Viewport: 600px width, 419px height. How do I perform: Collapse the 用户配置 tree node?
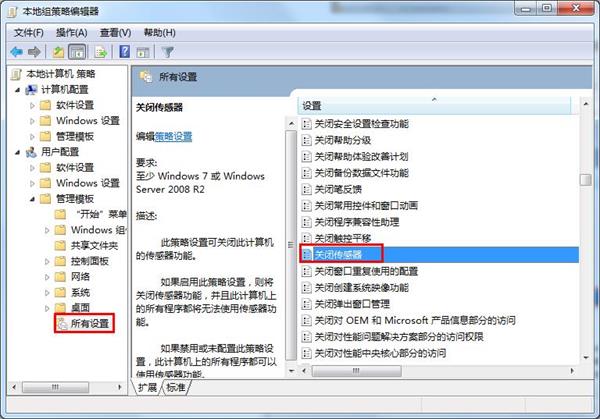(18, 152)
